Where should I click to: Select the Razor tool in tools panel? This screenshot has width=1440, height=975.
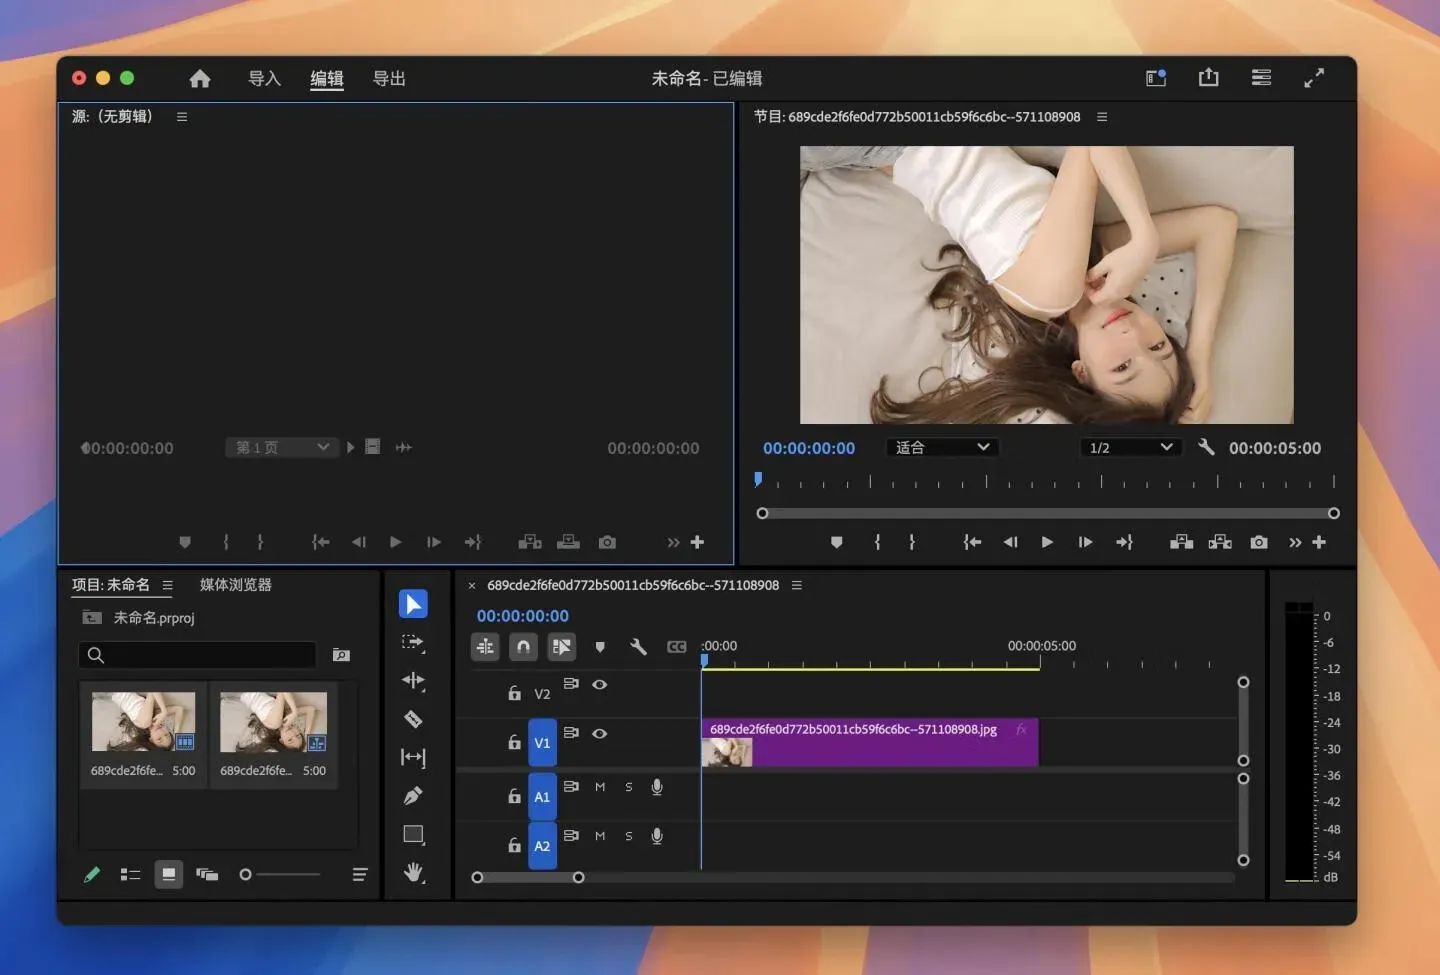click(x=413, y=719)
